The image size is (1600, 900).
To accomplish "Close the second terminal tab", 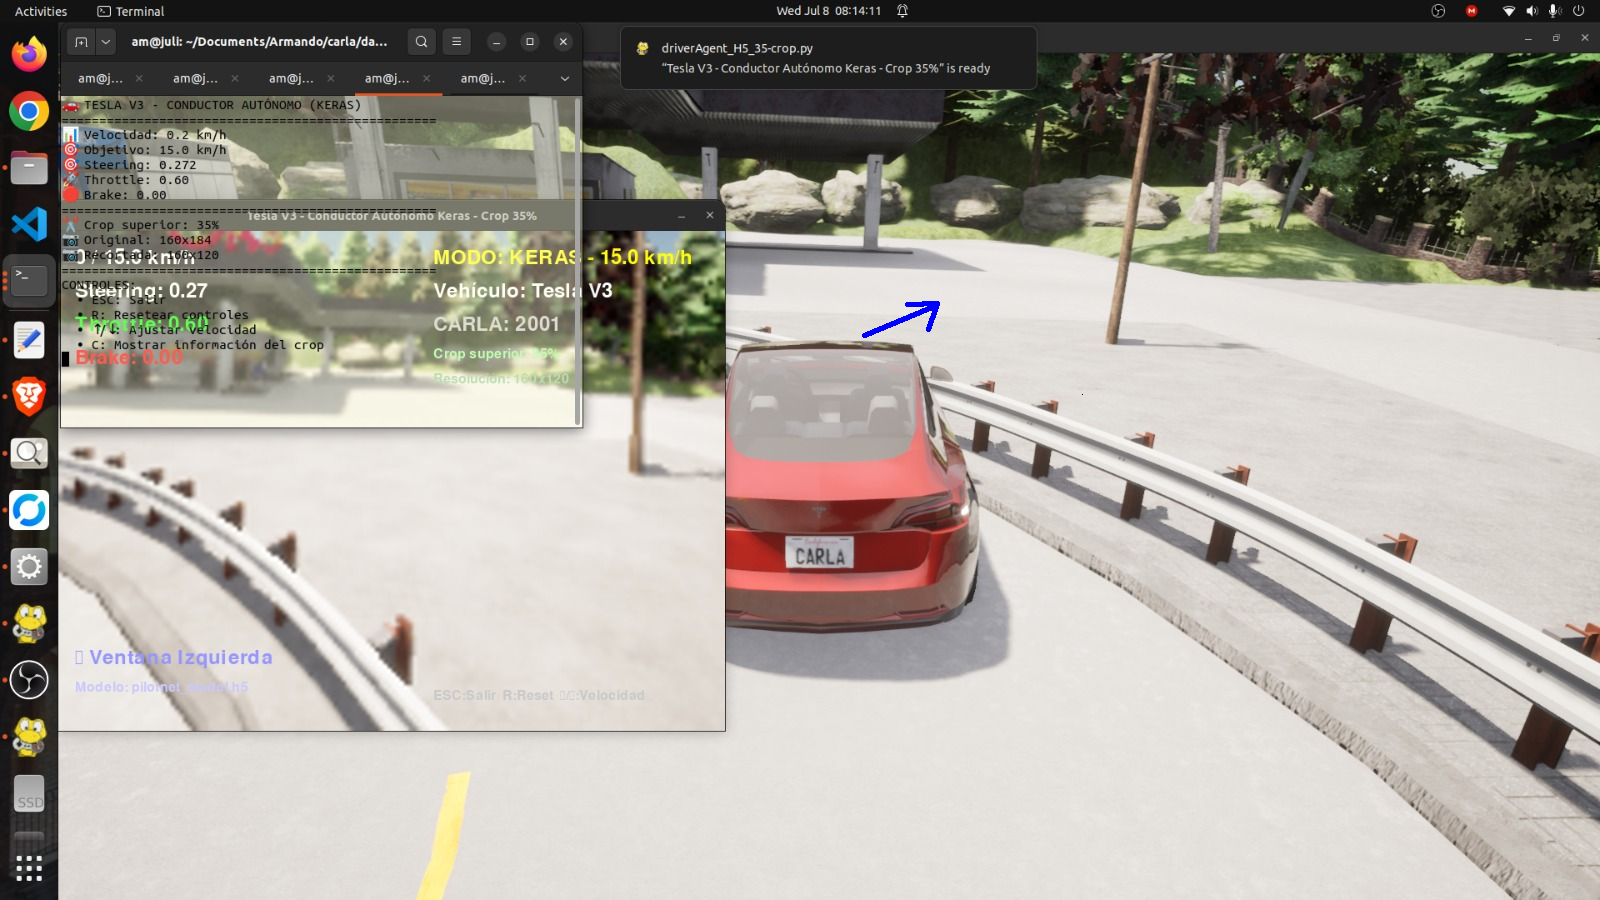I will tap(235, 78).
